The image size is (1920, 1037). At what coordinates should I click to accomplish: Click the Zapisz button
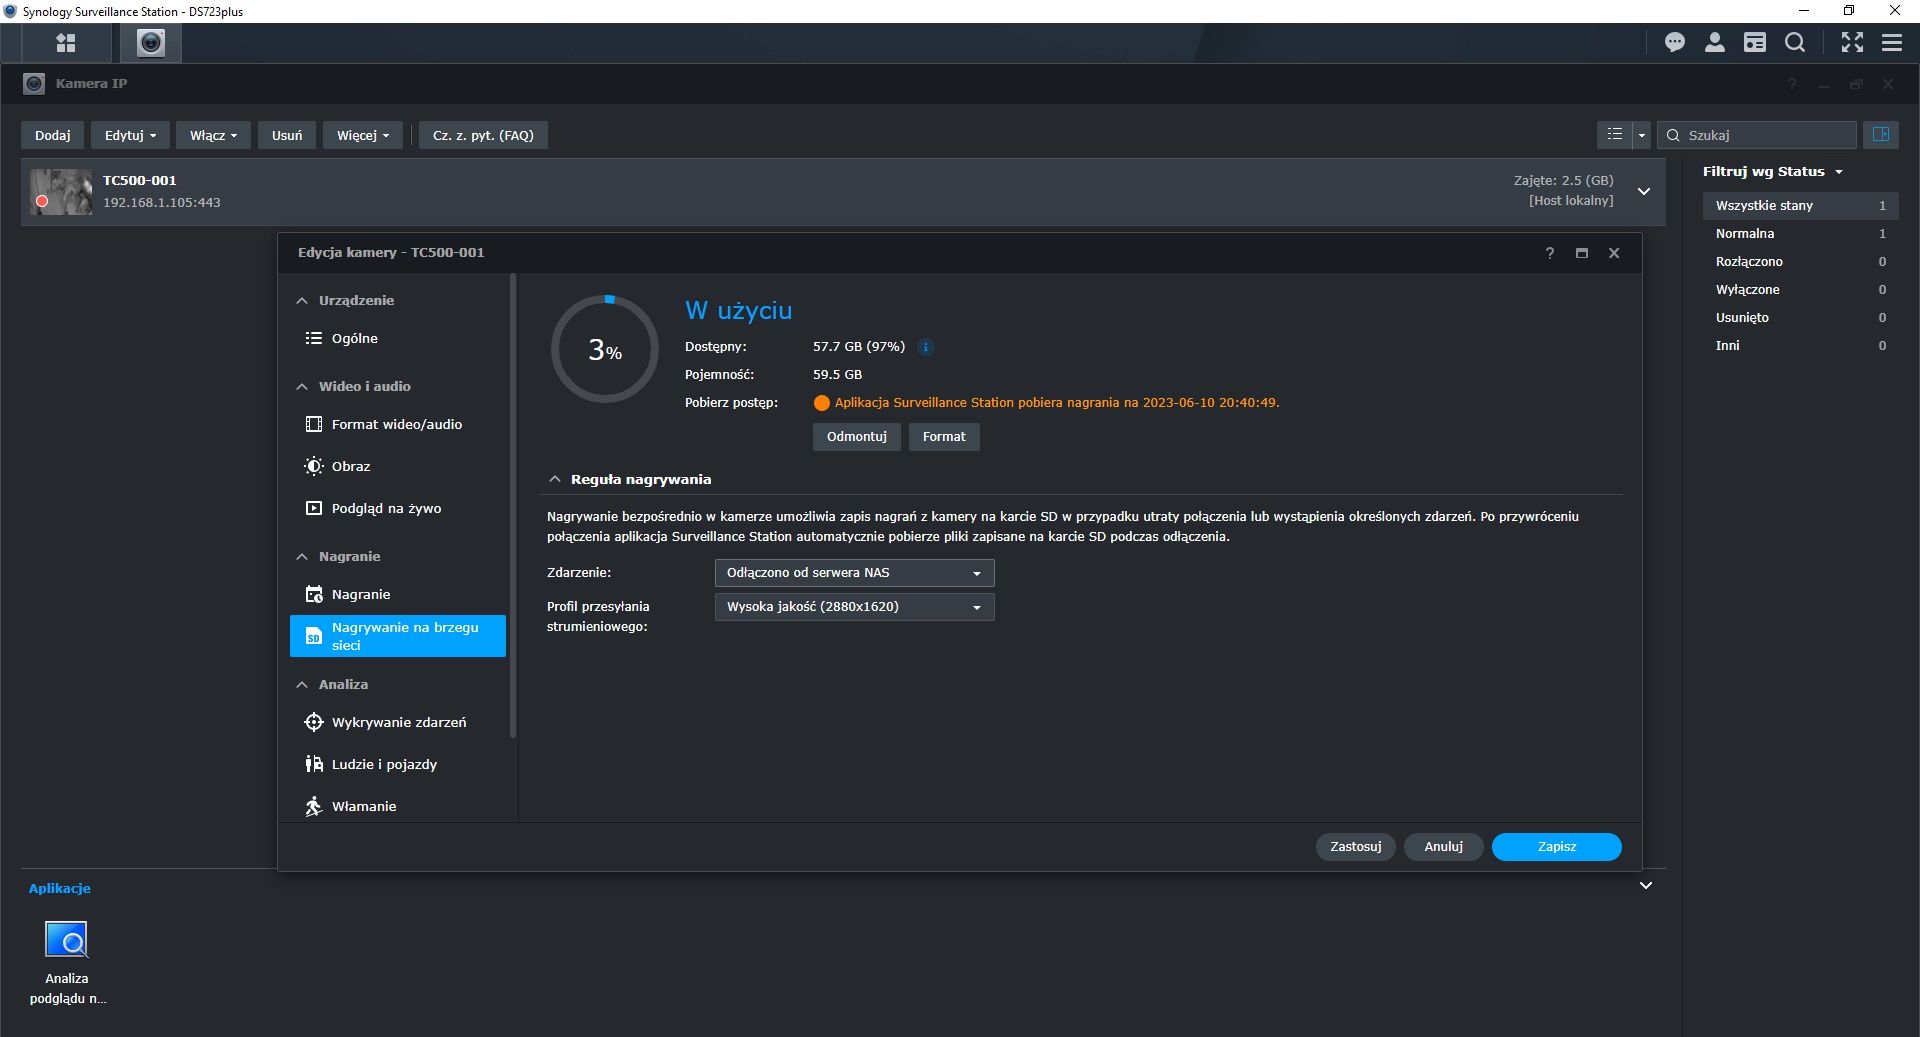[x=1557, y=846]
